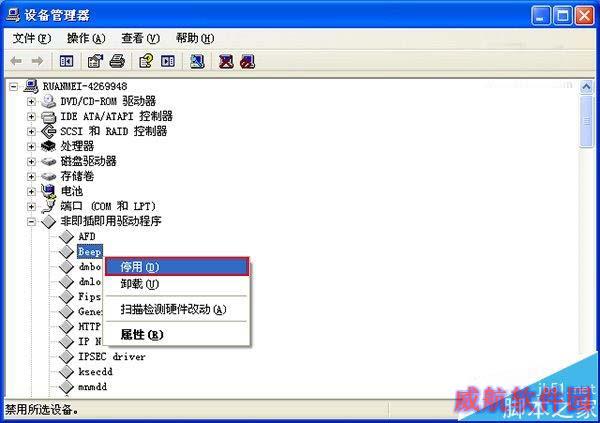Expand the 存储卷 node
This screenshot has height=423, width=600.
(31, 176)
